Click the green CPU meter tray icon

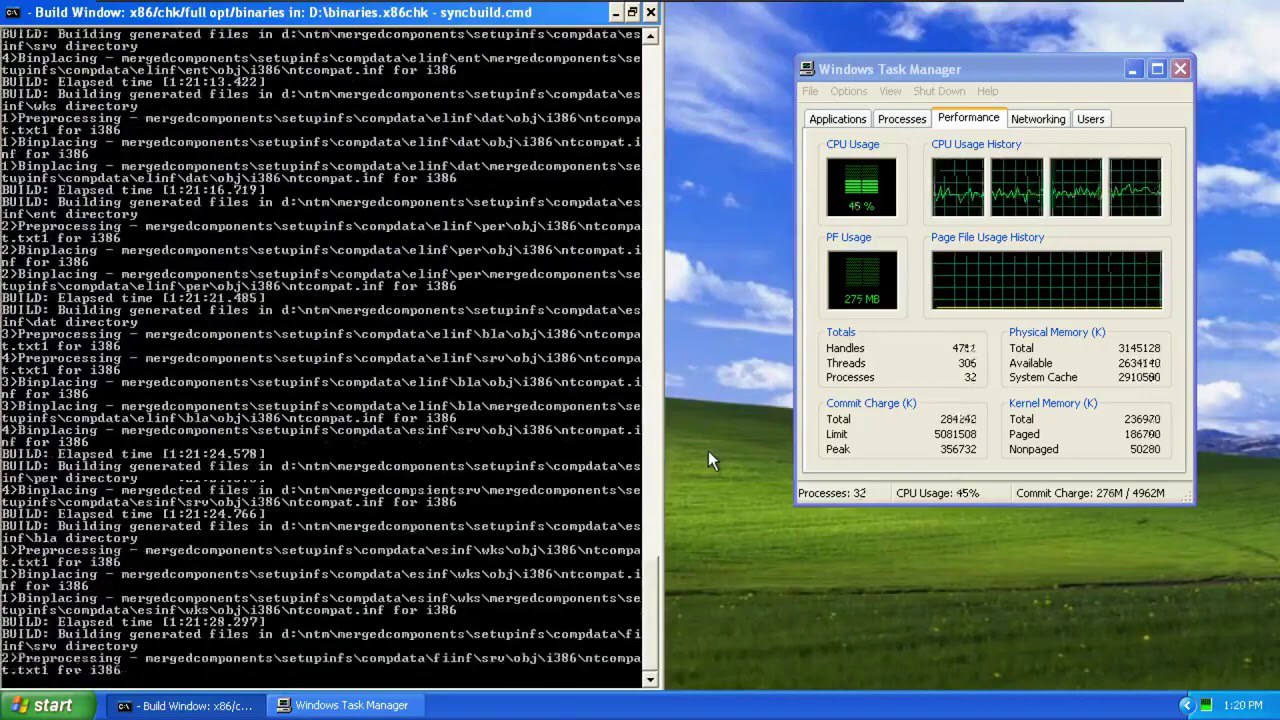1206,705
